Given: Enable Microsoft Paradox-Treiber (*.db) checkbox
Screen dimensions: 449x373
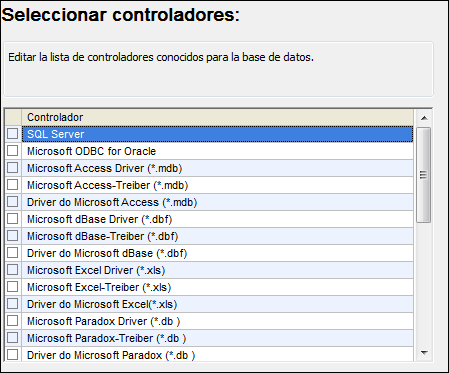Looking at the screenshot, I should (13, 338).
